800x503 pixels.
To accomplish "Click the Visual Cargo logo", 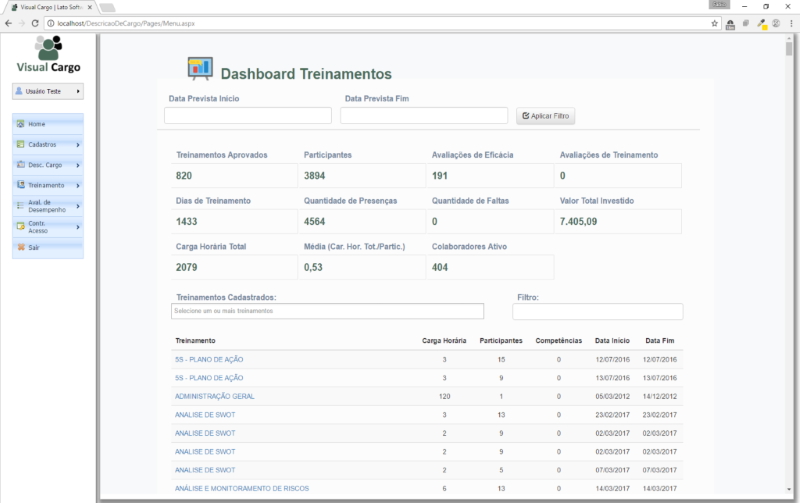I will (48, 54).
